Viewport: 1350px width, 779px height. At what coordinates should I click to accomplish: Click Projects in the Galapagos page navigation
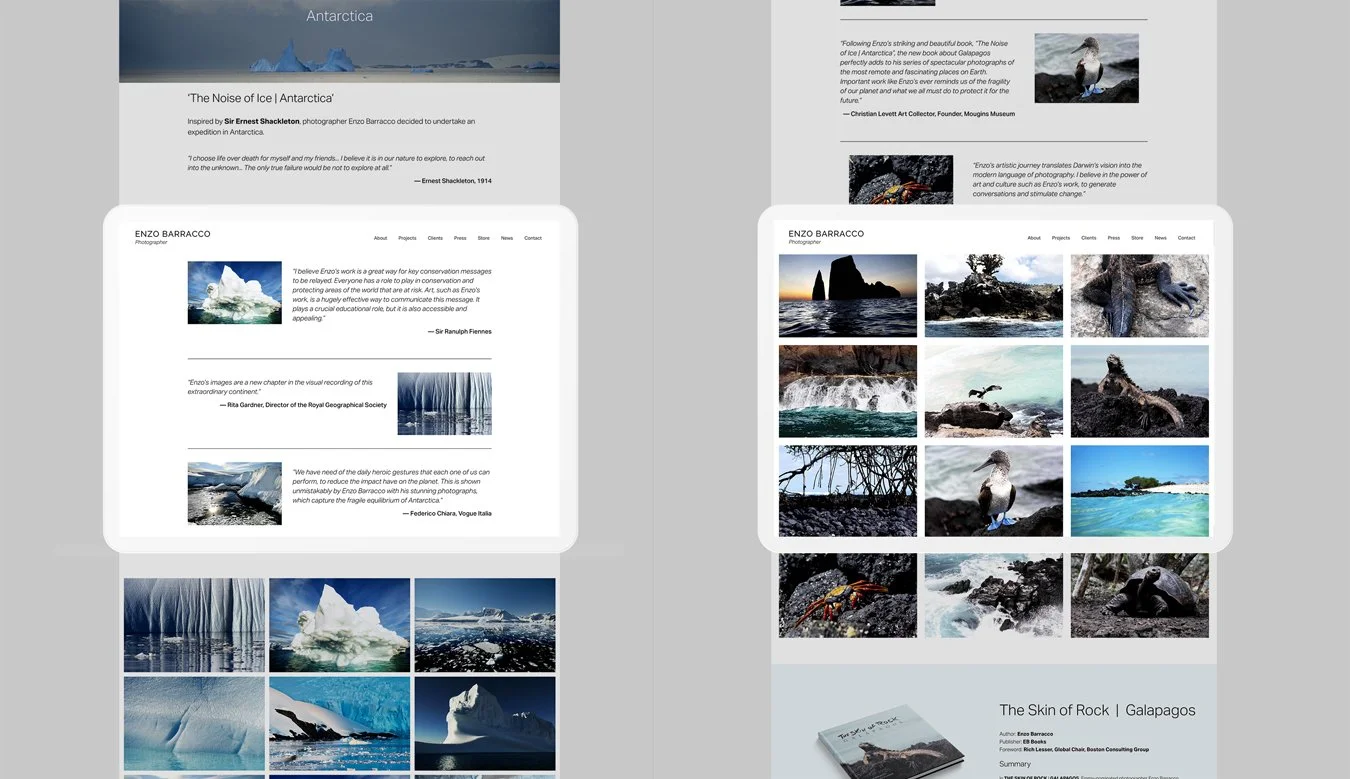1061,238
